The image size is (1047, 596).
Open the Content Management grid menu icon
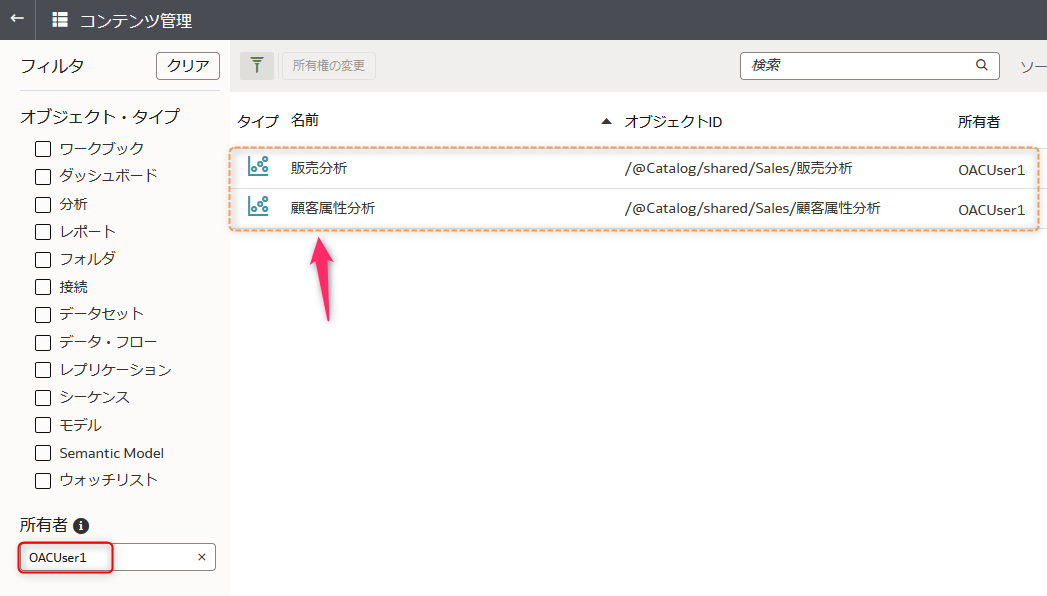[x=60, y=19]
